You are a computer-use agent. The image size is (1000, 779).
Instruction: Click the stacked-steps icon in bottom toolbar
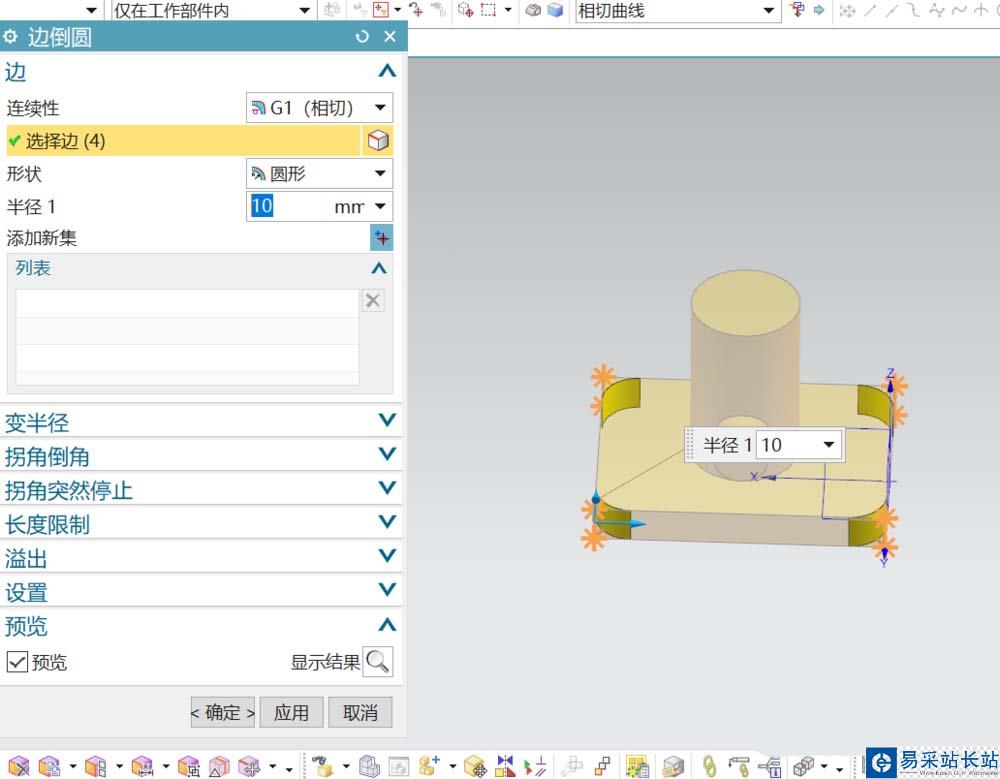(x=603, y=765)
